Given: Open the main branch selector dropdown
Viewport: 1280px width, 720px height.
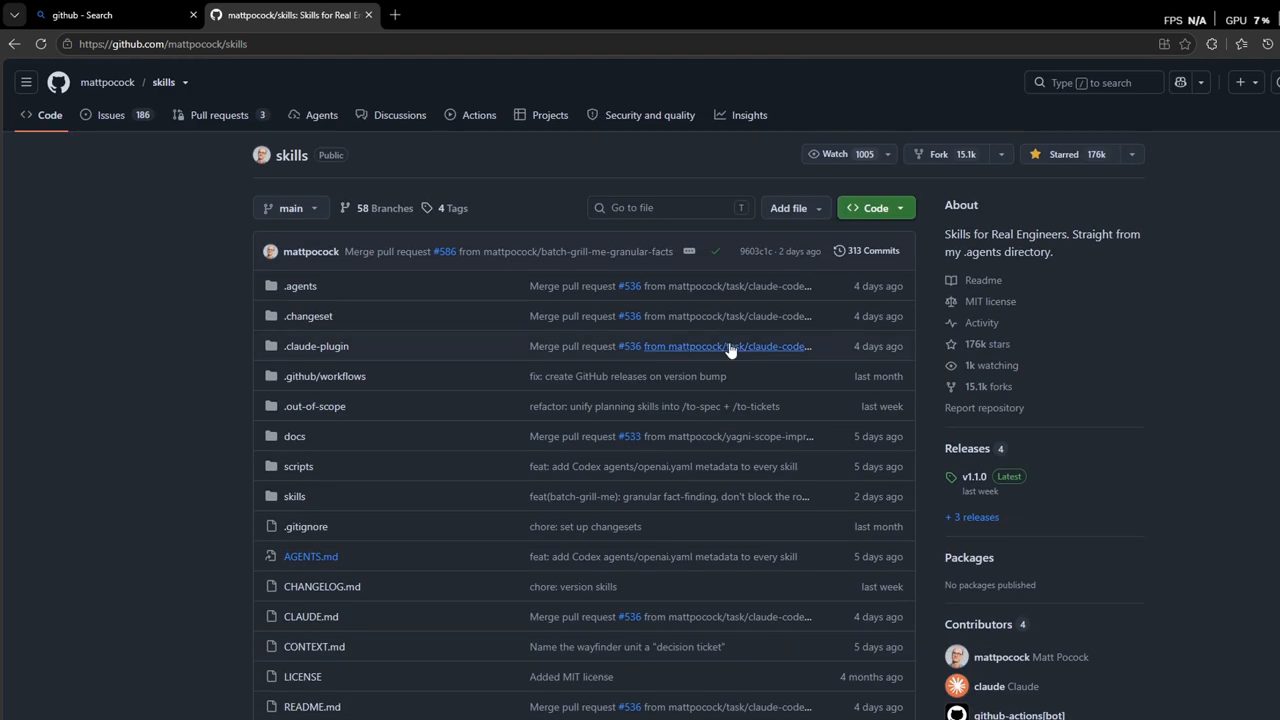Looking at the screenshot, I should pyautogui.click(x=290, y=208).
